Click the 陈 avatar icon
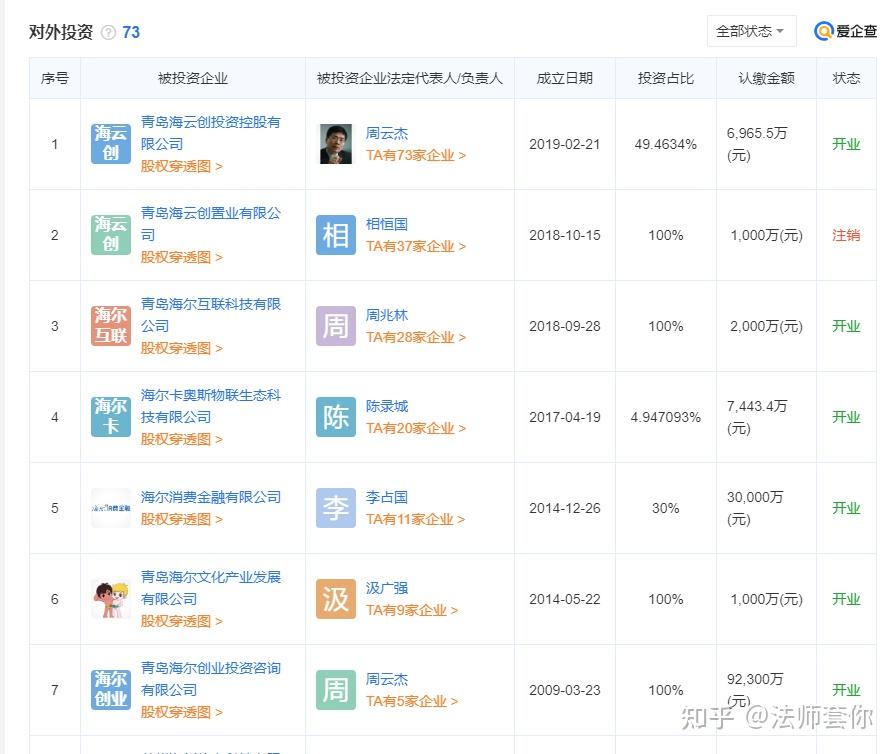 click(x=336, y=417)
